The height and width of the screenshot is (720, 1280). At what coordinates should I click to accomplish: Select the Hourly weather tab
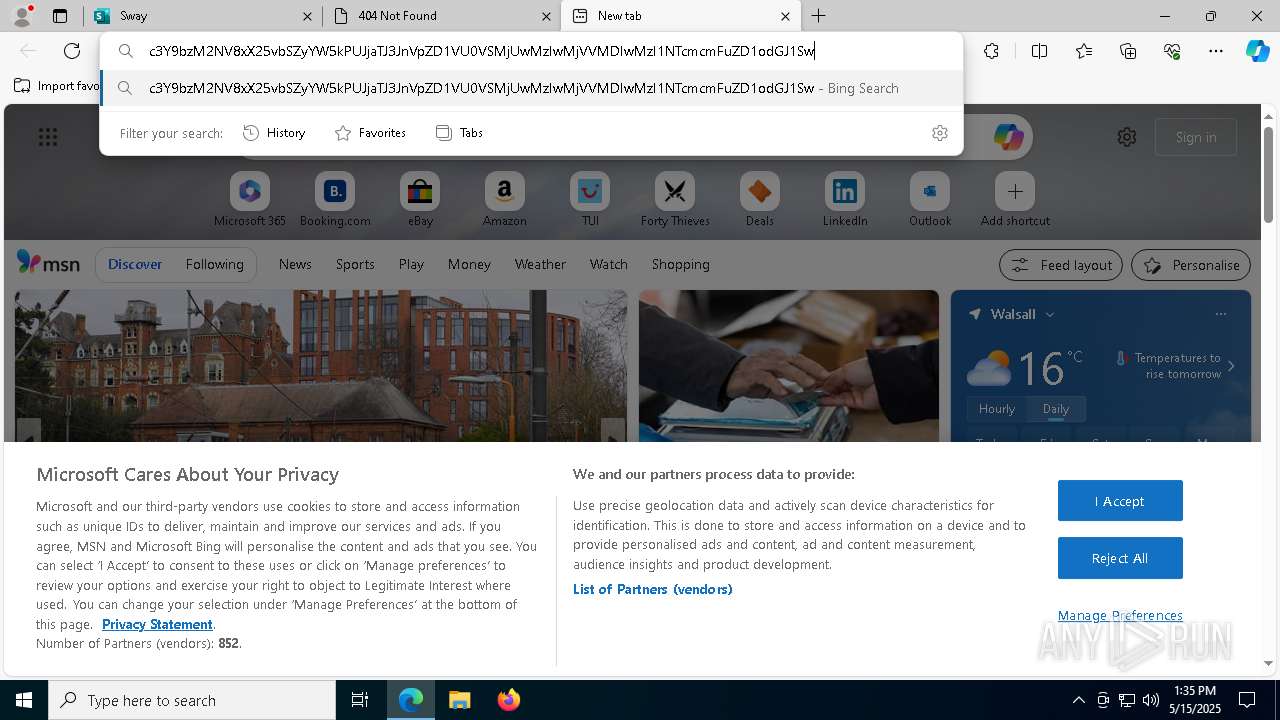[997, 408]
